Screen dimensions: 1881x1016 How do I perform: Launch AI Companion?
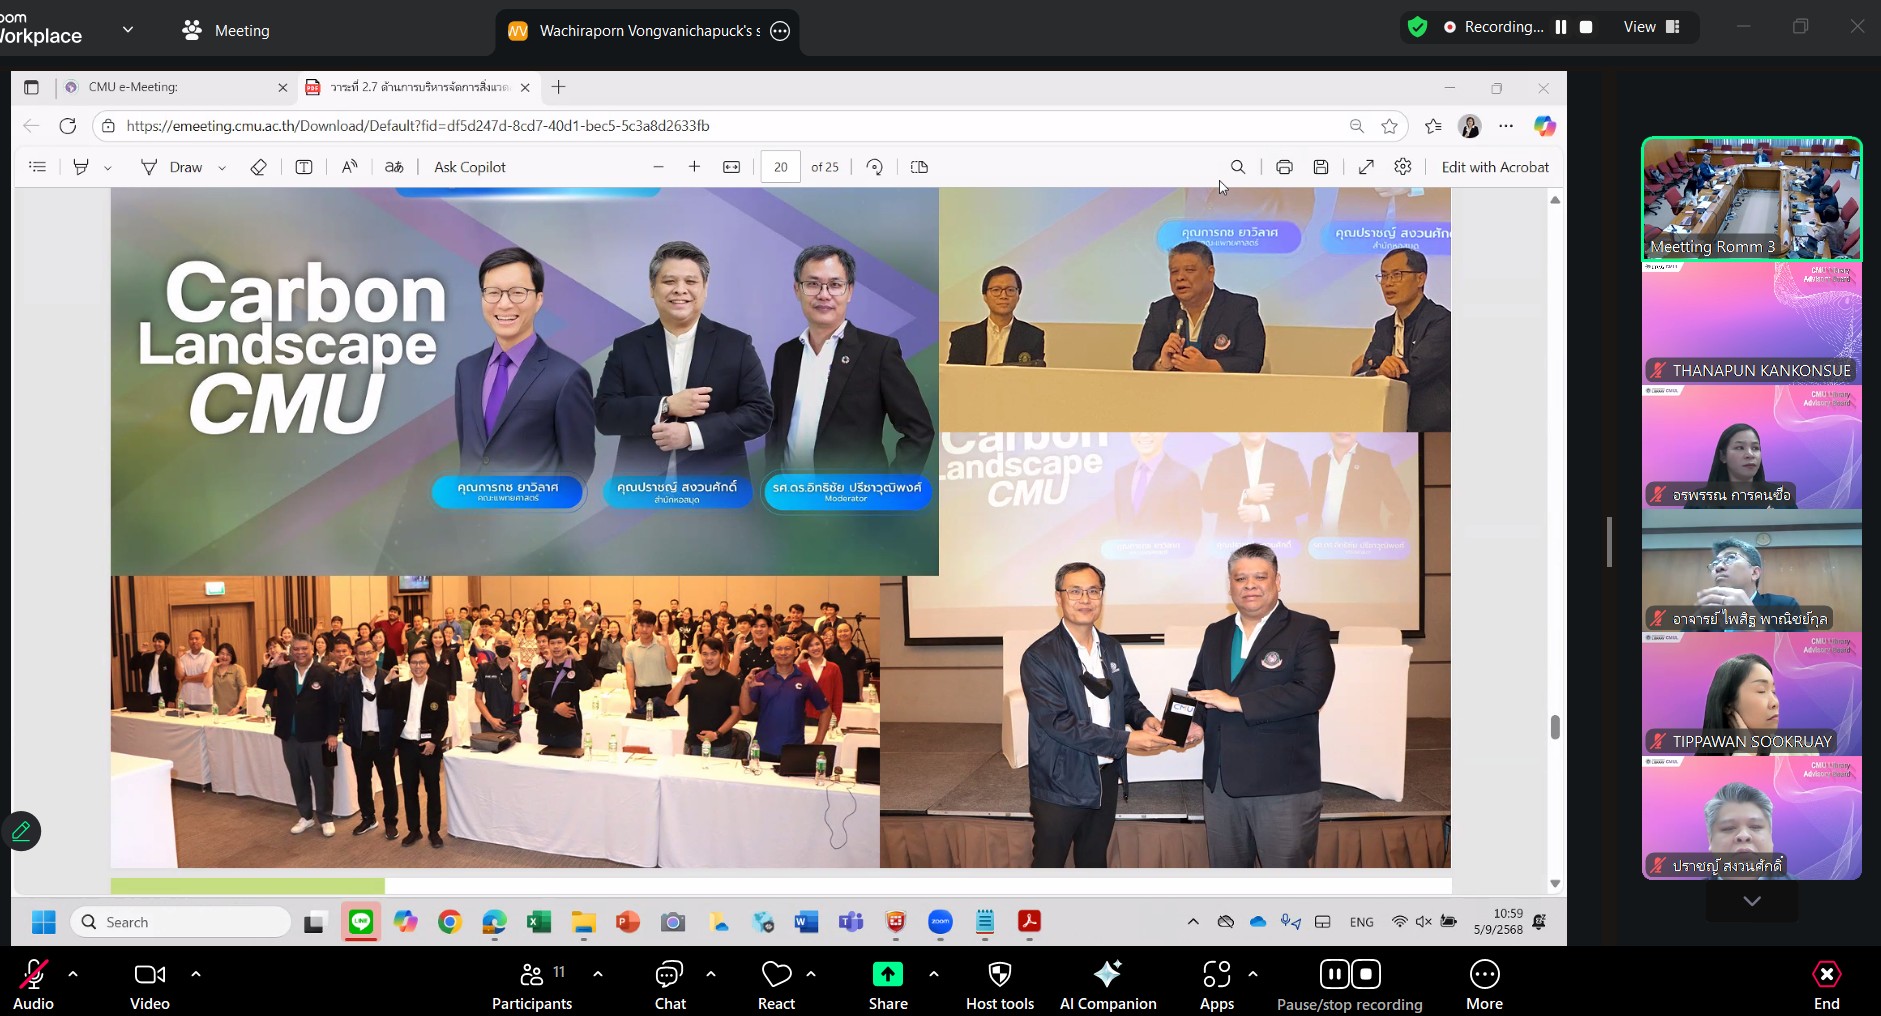(1108, 985)
